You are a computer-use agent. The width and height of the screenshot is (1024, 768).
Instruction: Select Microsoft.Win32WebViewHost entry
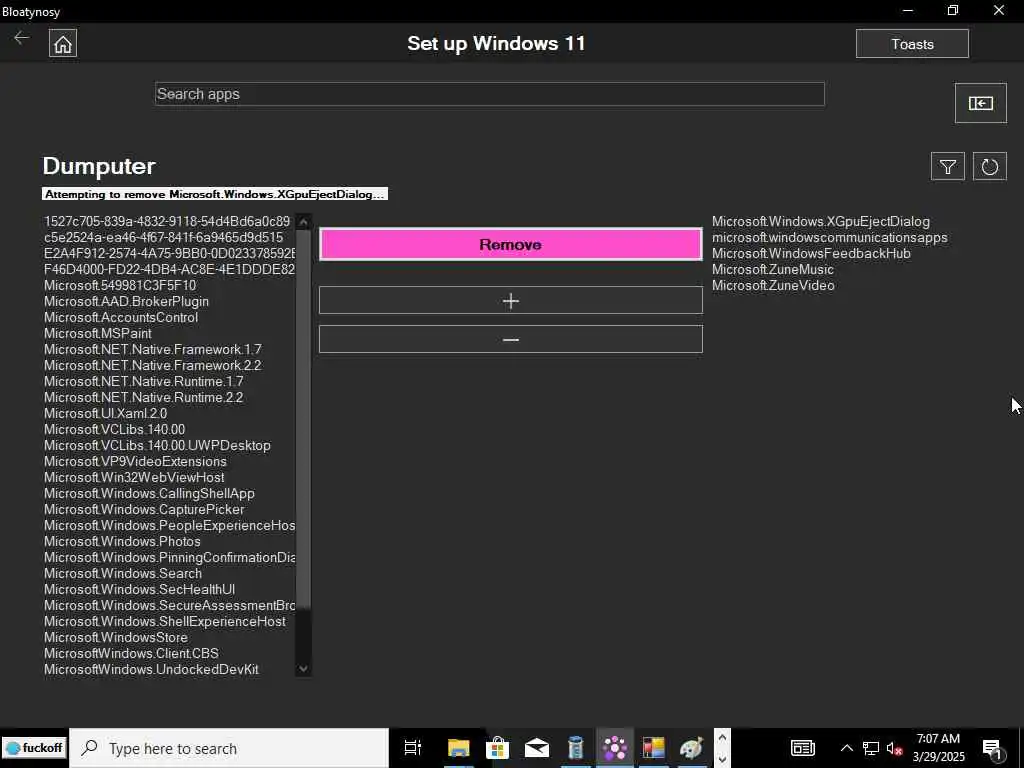coord(135,477)
